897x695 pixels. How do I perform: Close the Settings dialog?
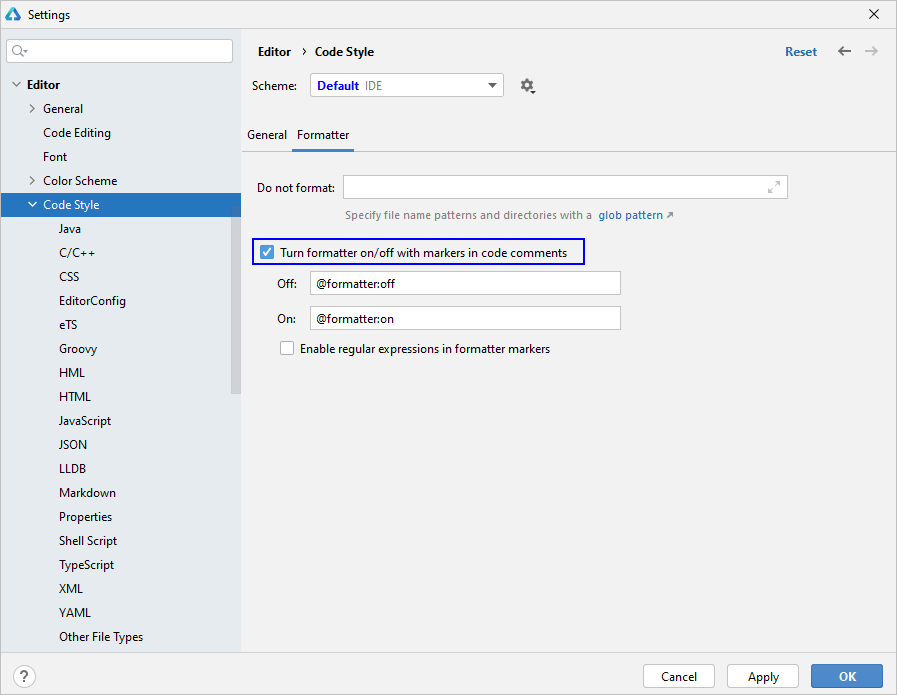click(874, 14)
